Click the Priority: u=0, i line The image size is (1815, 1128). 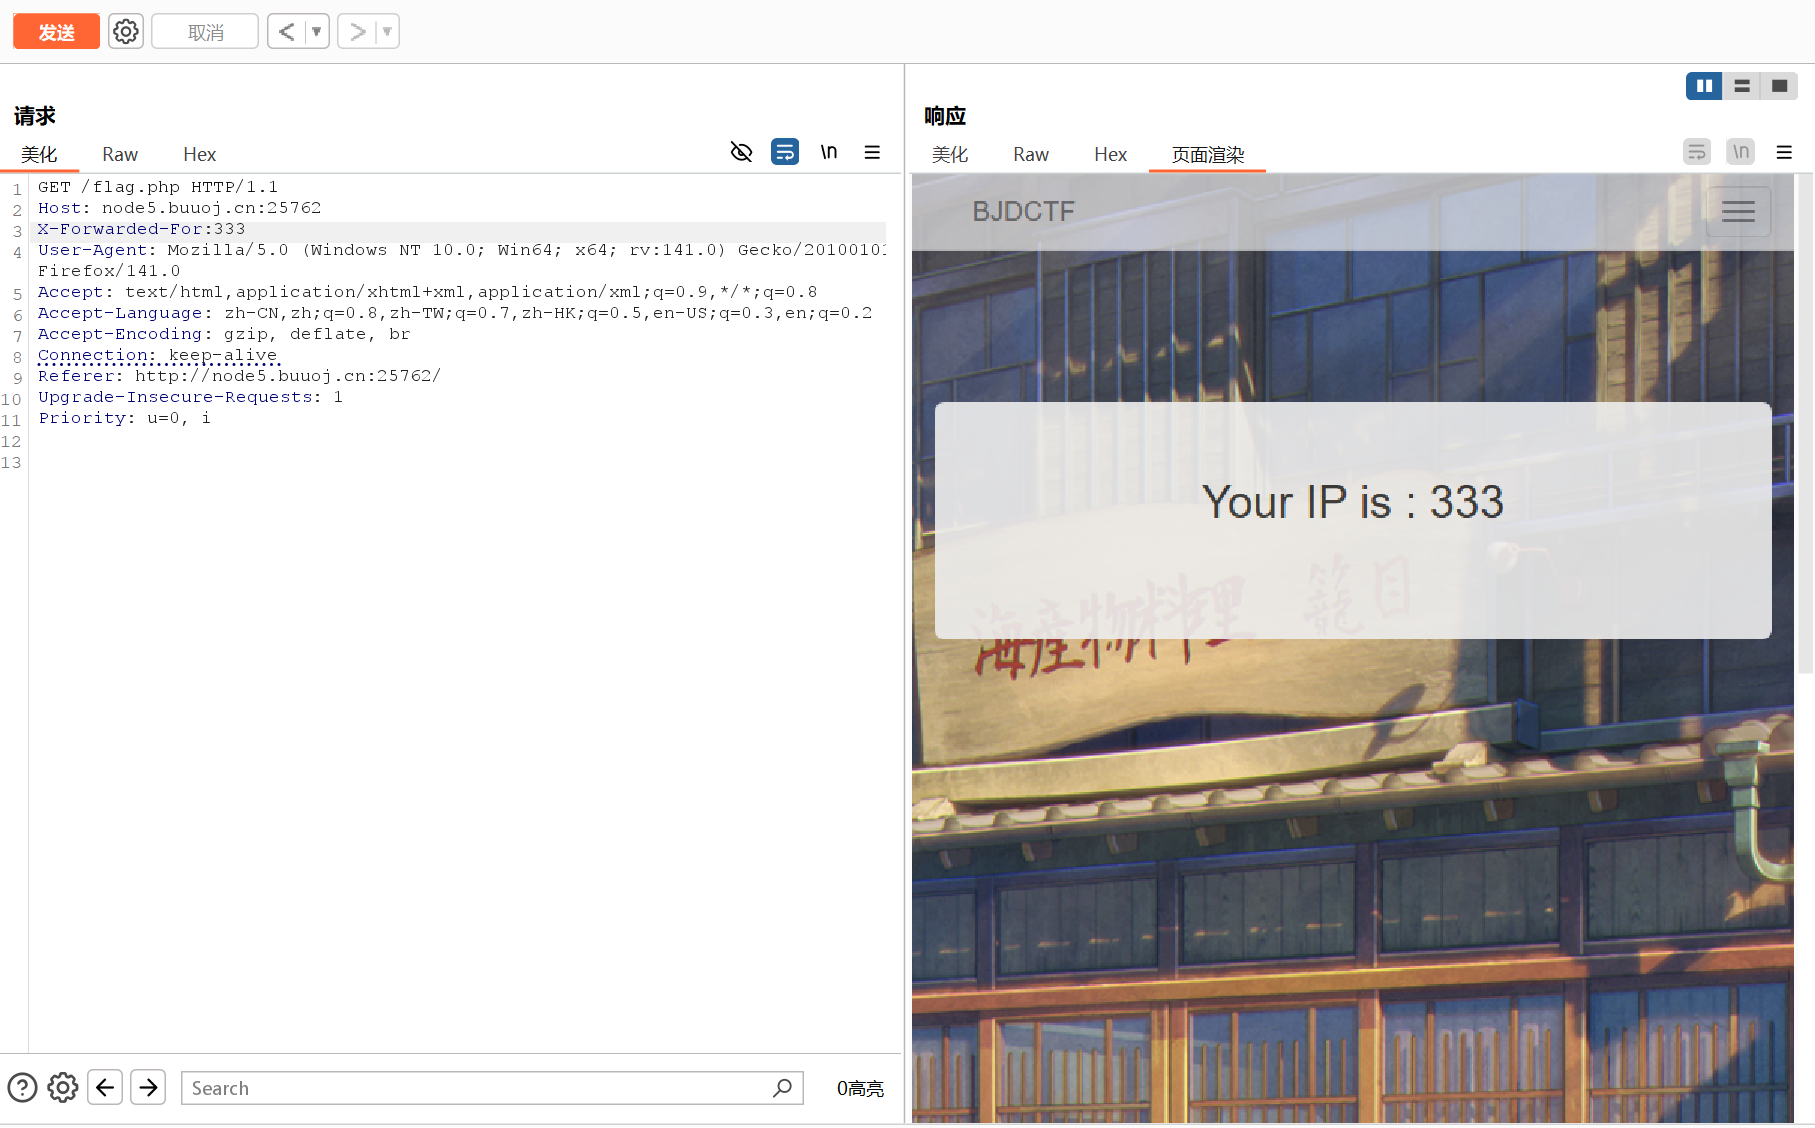(124, 418)
